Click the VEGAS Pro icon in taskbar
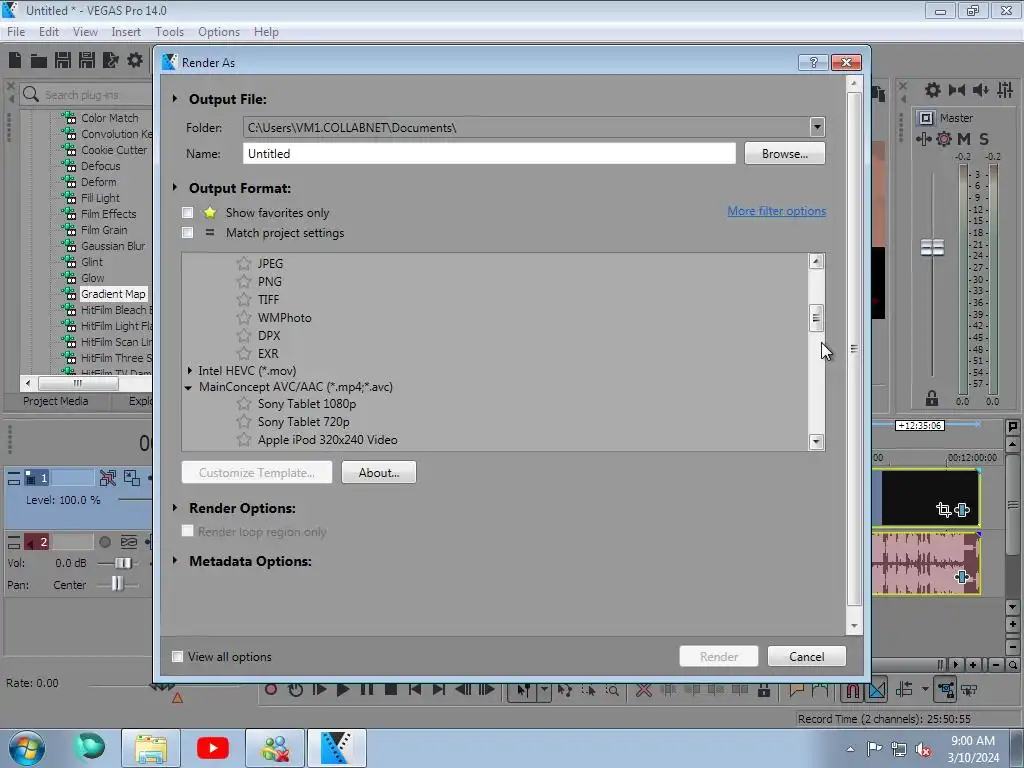 coord(336,748)
